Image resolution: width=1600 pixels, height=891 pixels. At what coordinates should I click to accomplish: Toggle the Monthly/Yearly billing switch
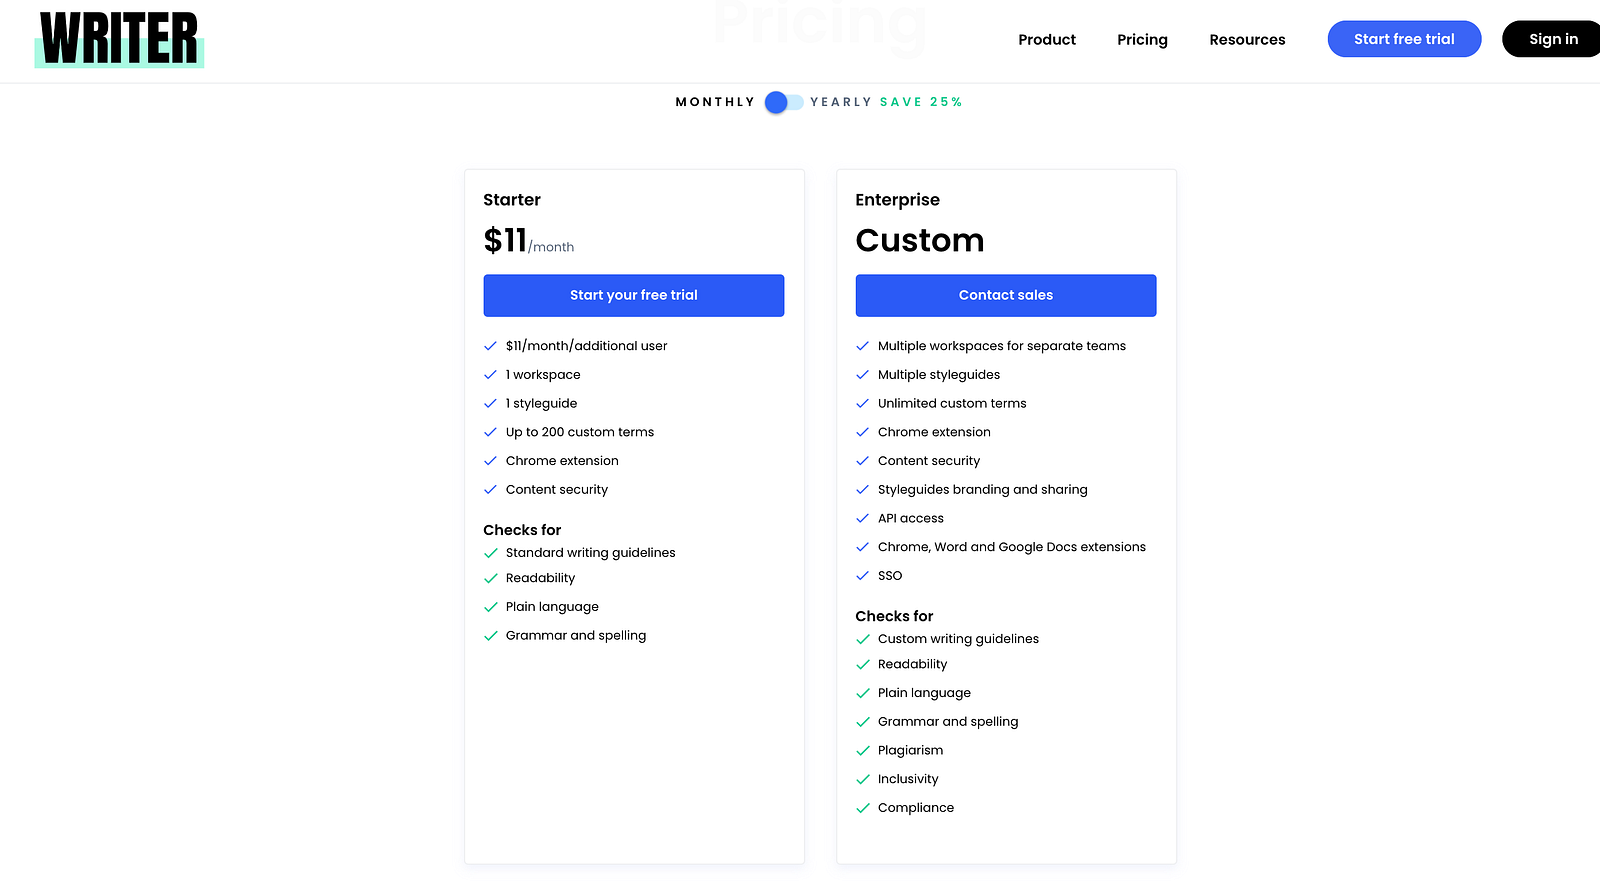point(783,102)
